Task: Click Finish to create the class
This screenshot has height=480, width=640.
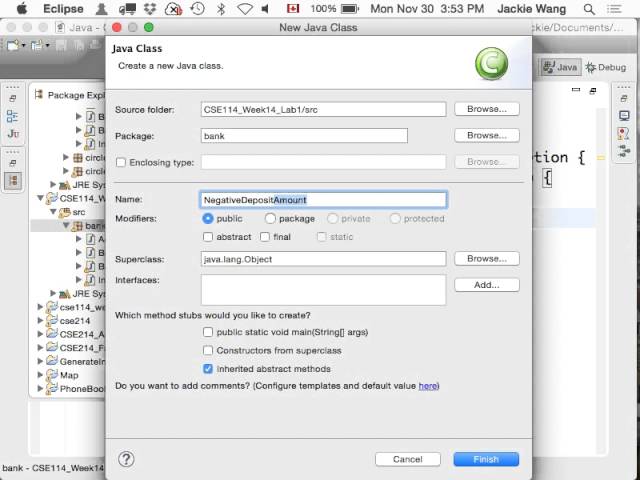Action: coord(486,459)
